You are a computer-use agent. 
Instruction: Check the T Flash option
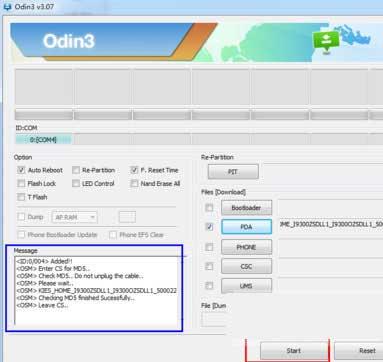click(21, 197)
